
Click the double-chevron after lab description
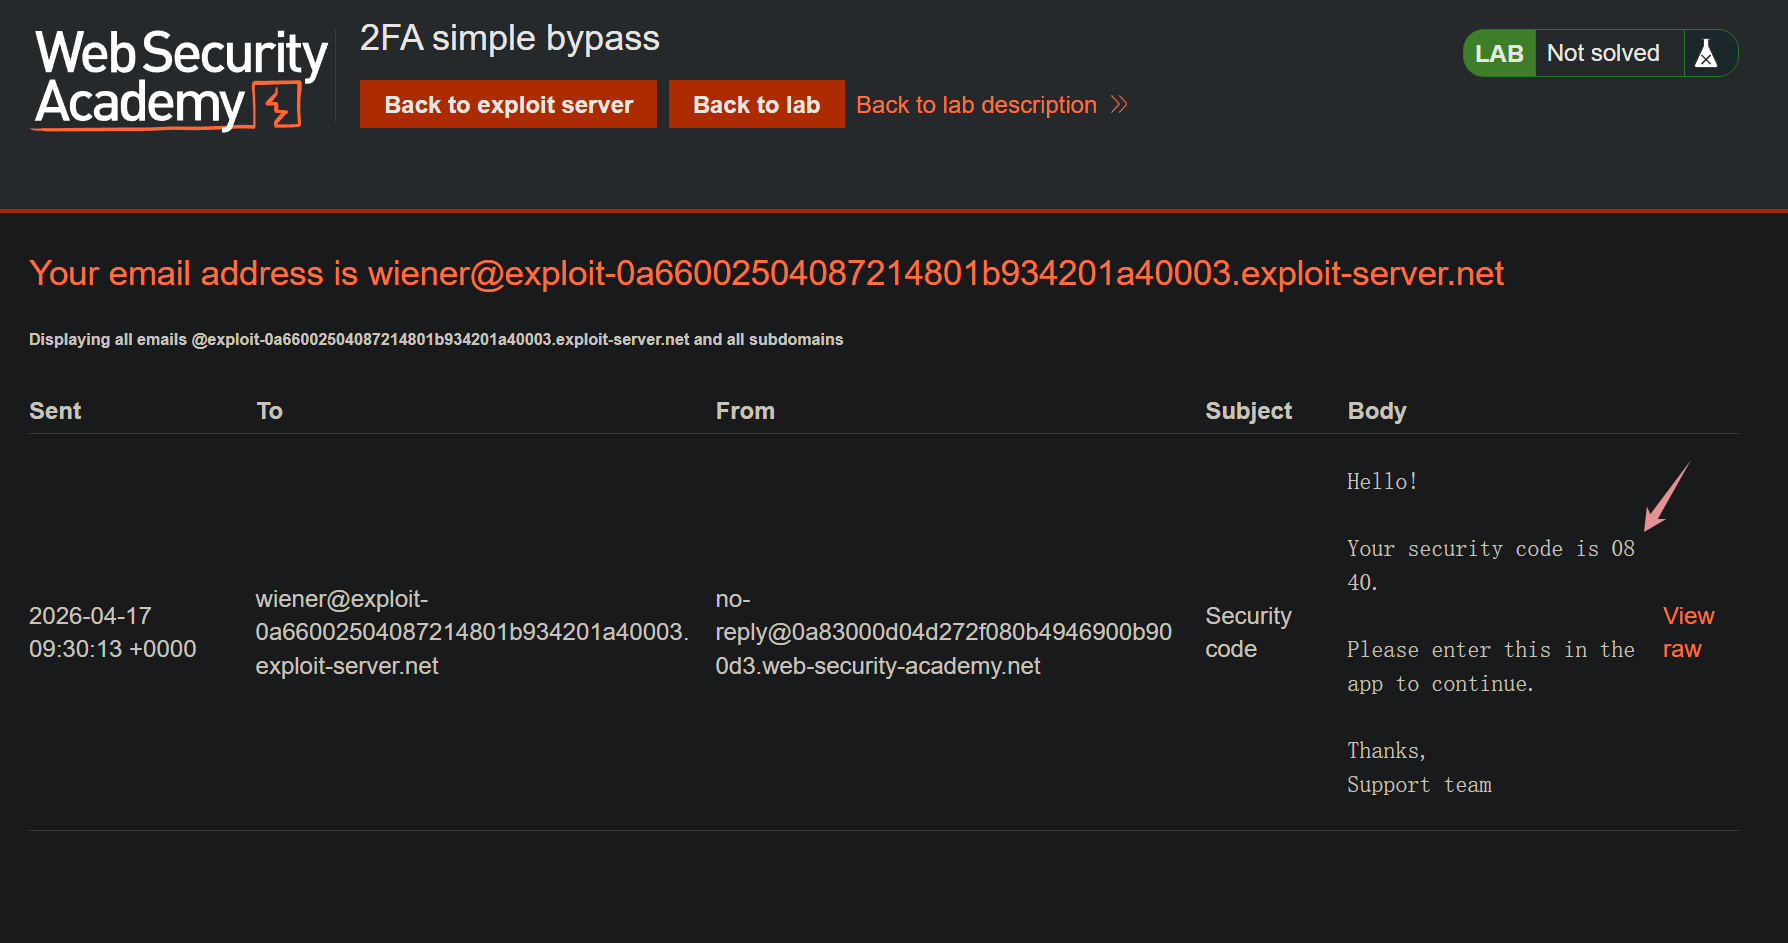(x=1119, y=105)
